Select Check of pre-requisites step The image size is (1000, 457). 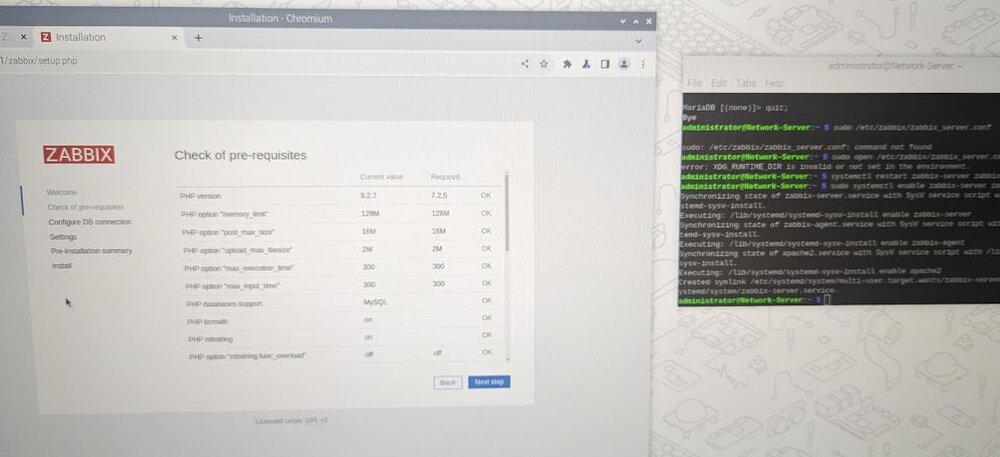click(x=85, y=207)
